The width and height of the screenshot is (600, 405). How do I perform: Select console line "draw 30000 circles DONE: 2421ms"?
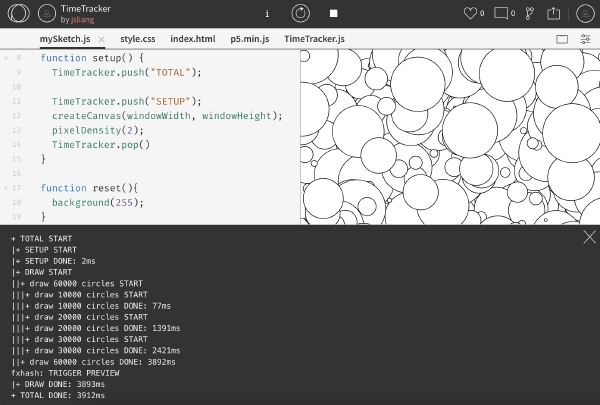[96, 350]
